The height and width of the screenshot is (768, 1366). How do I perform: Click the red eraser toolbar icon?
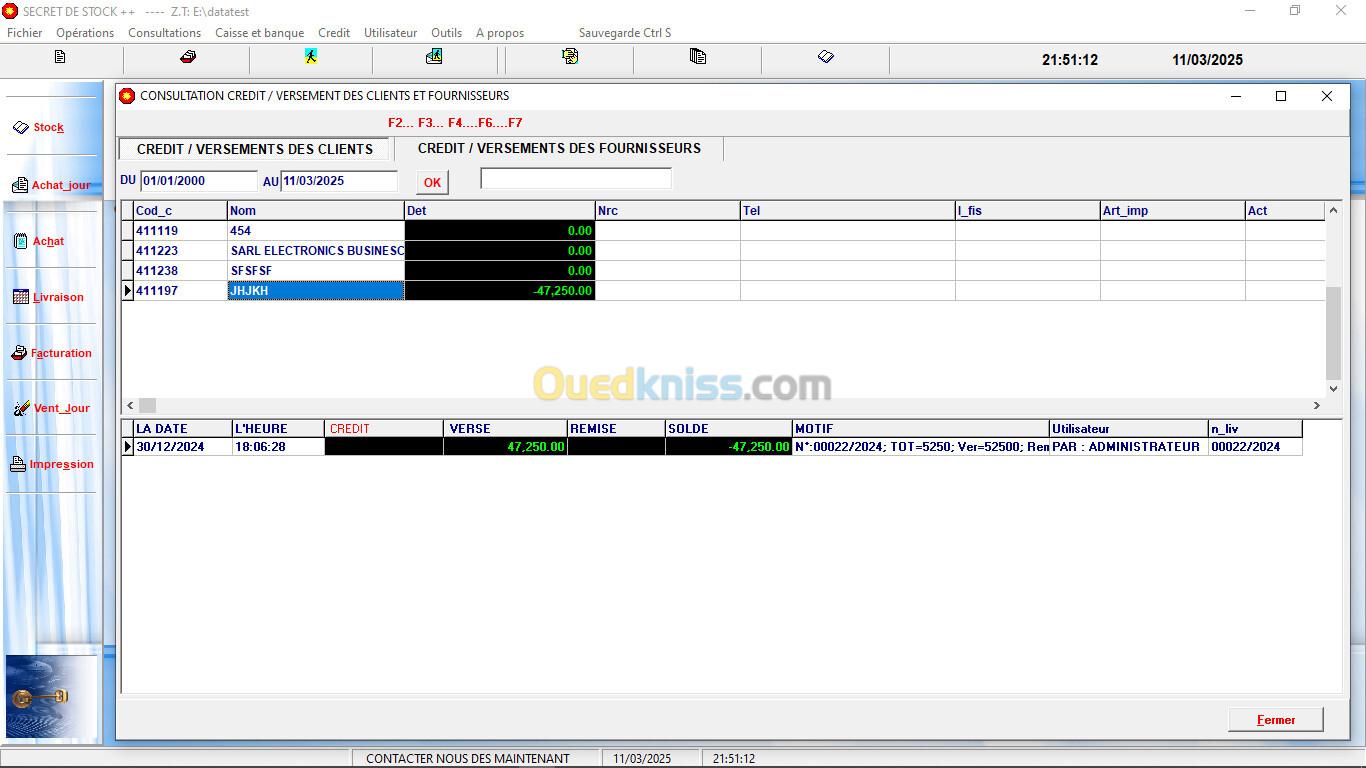tap(187, 57)
